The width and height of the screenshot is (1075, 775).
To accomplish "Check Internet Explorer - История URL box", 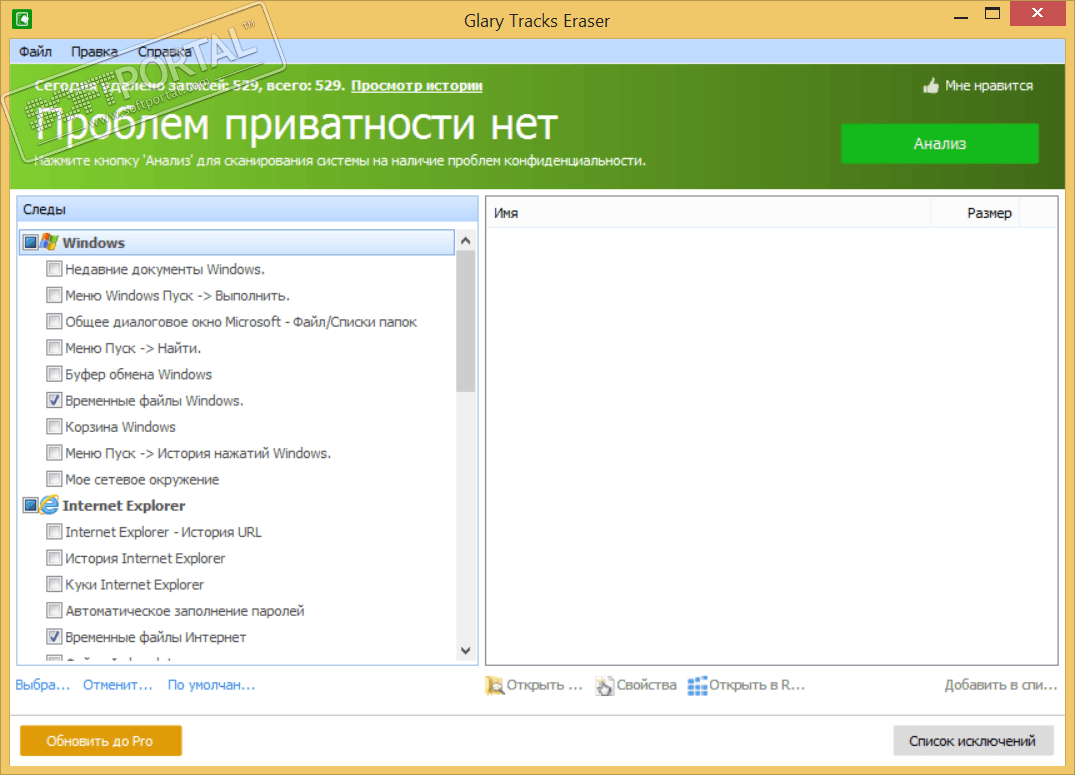I will pos(54,532).
